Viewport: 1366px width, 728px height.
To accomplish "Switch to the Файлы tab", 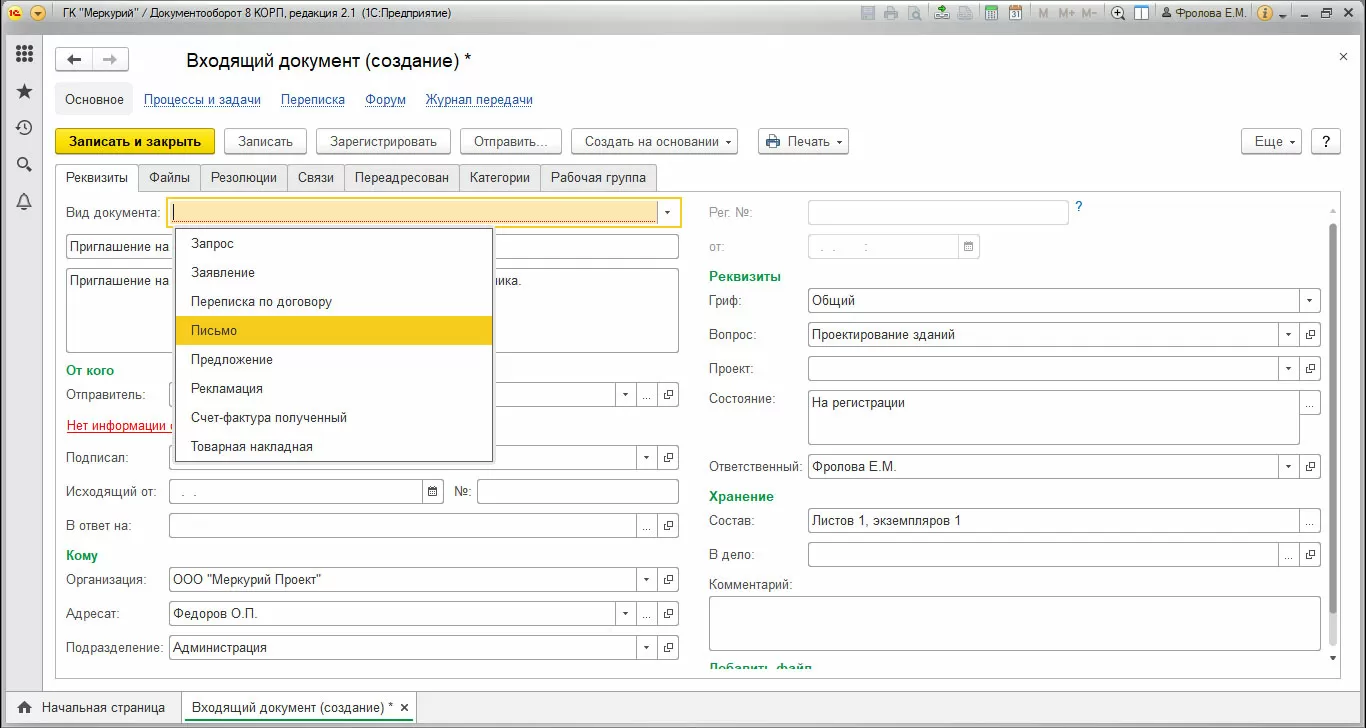I will [x=169, y=178].
